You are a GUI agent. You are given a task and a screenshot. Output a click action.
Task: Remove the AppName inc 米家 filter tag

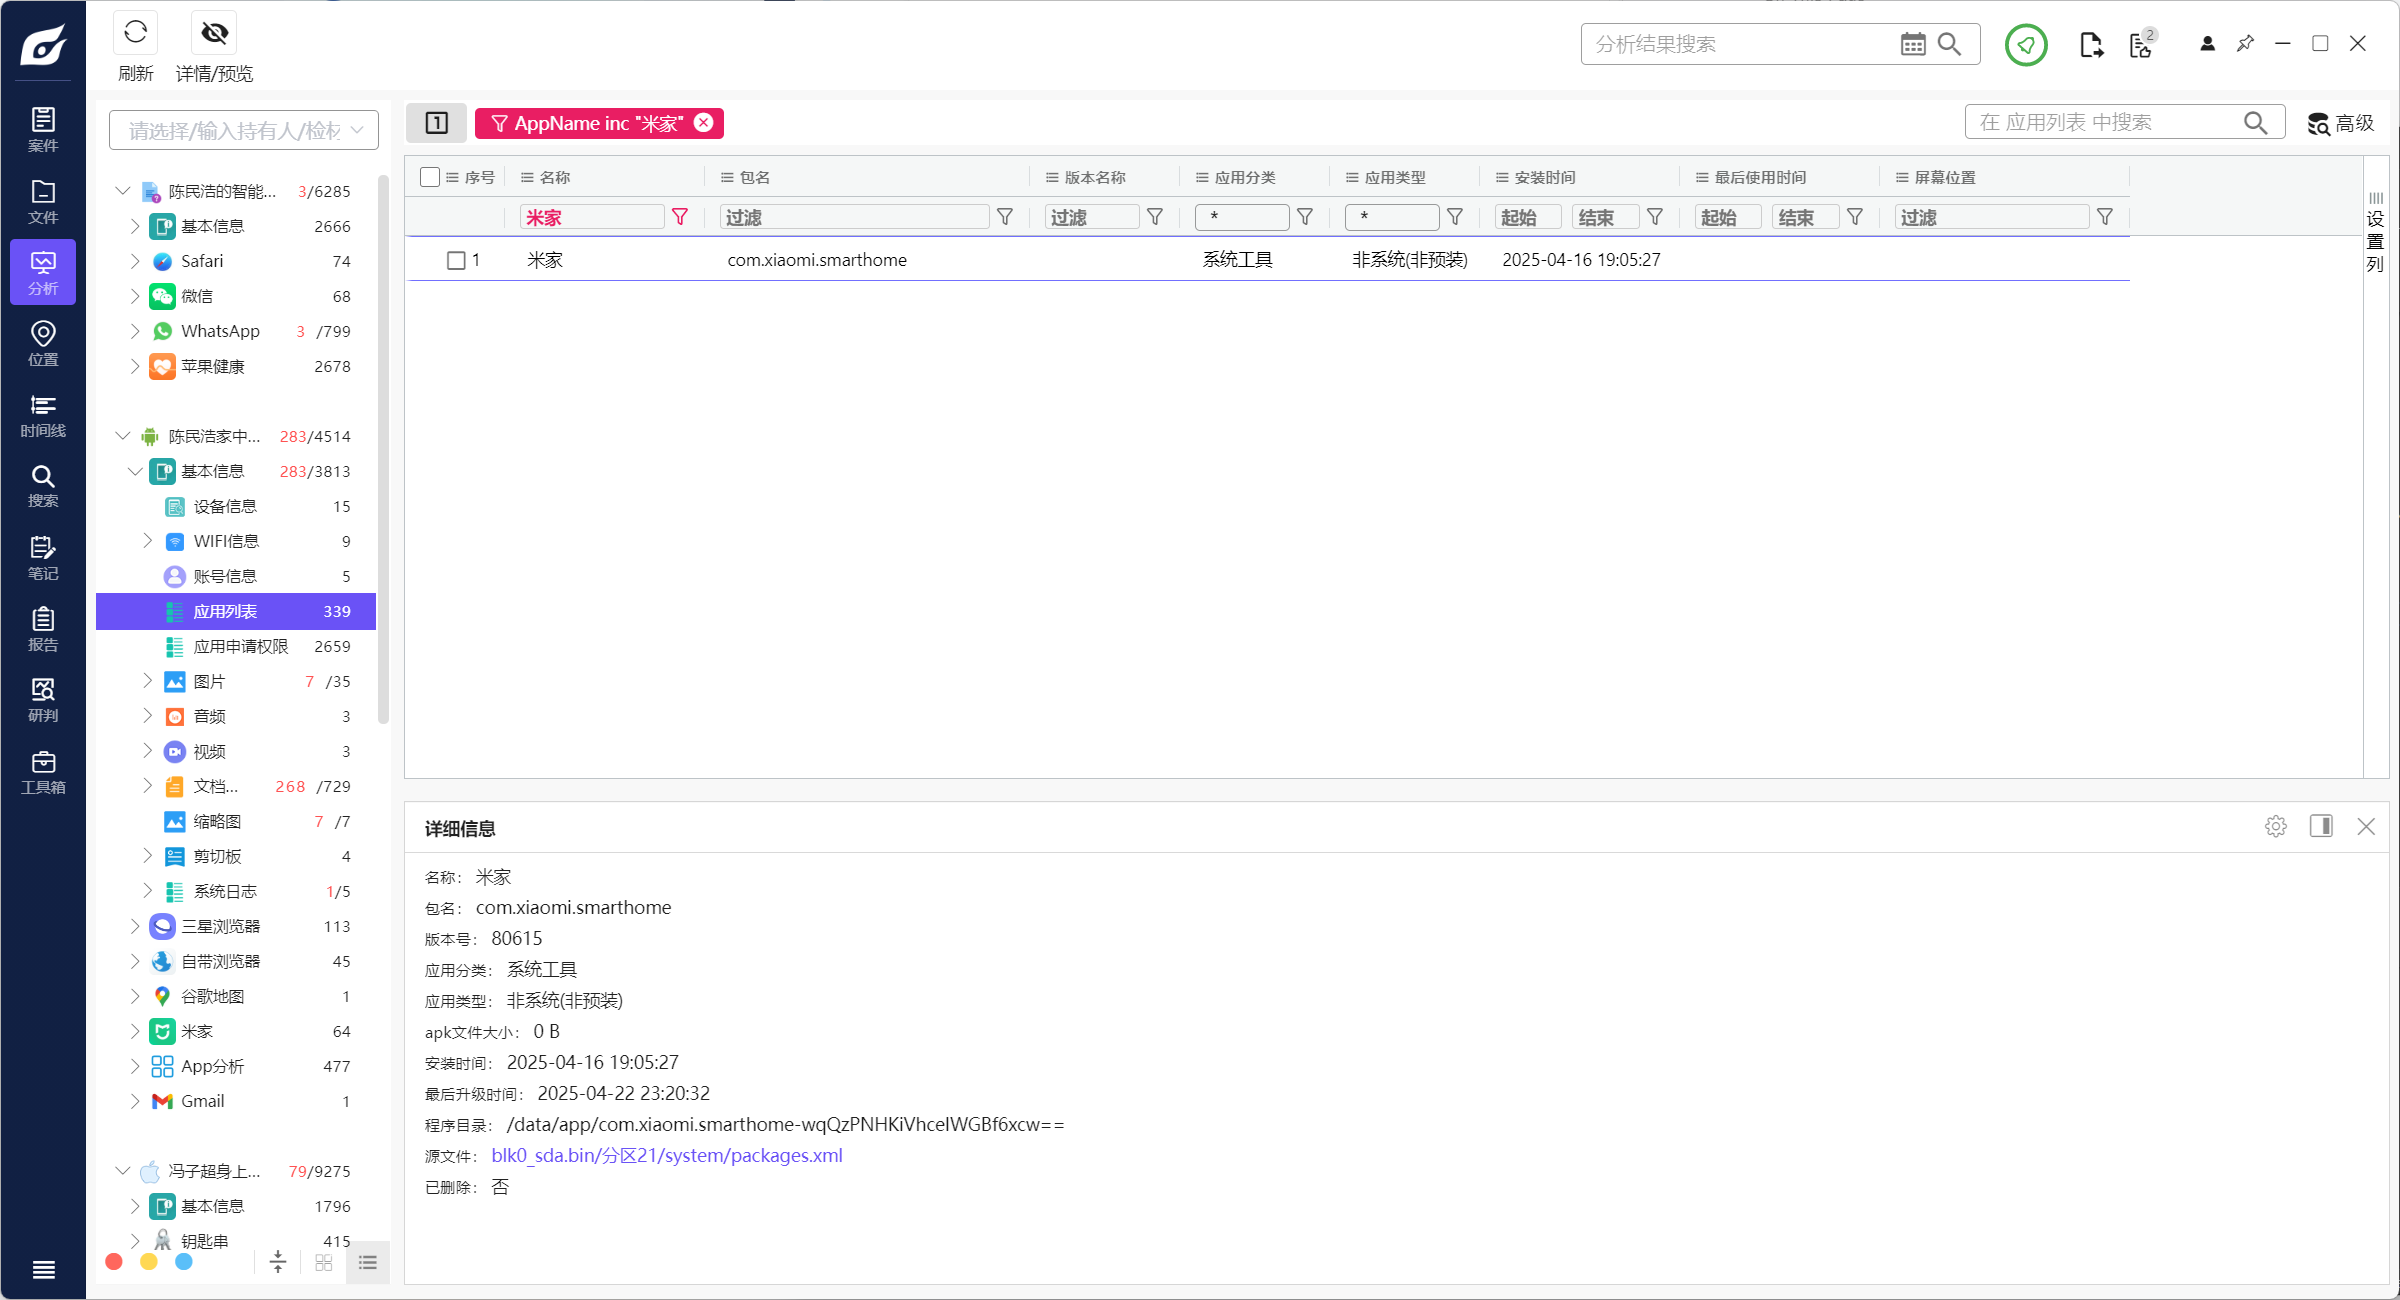click(x=704, y=122)
